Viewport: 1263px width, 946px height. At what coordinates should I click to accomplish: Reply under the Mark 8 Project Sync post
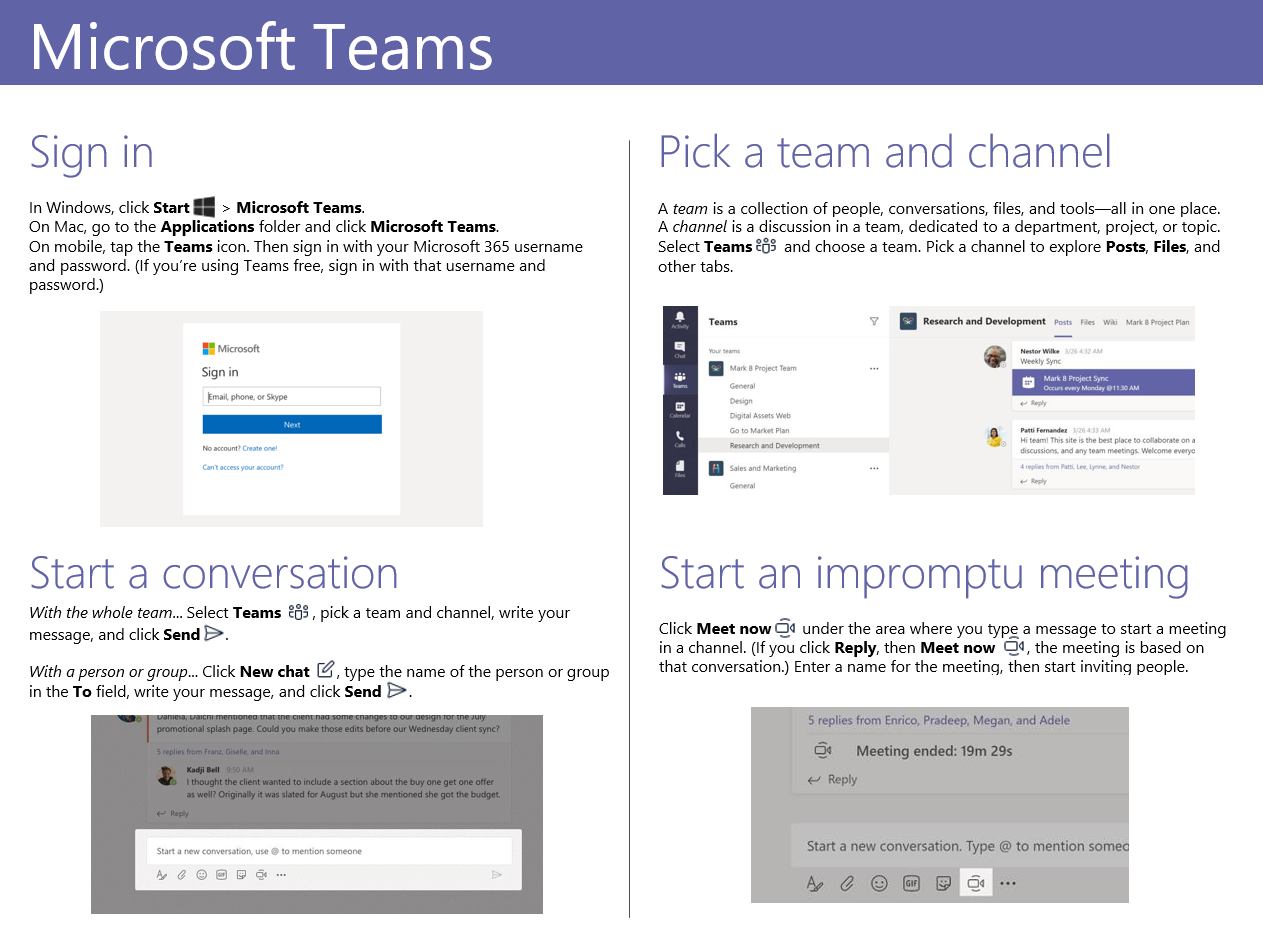(1033, 403)
